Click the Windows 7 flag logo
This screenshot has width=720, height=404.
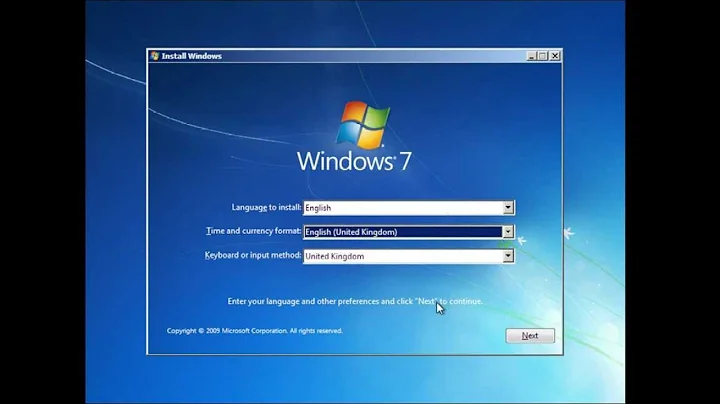coord(363,125)
